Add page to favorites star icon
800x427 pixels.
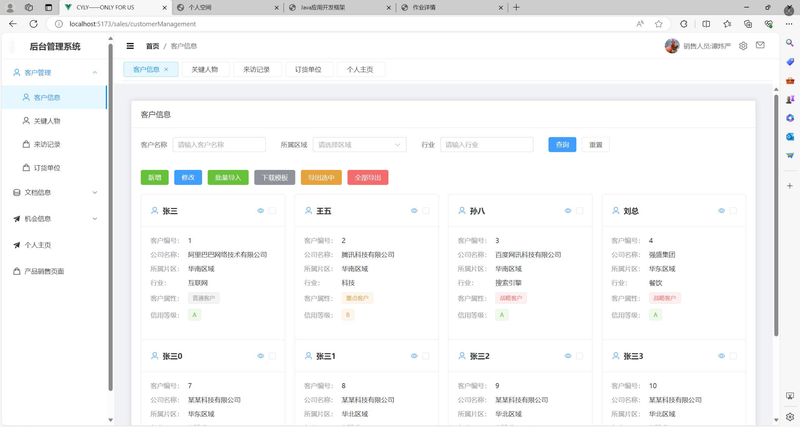click(659, 24)
